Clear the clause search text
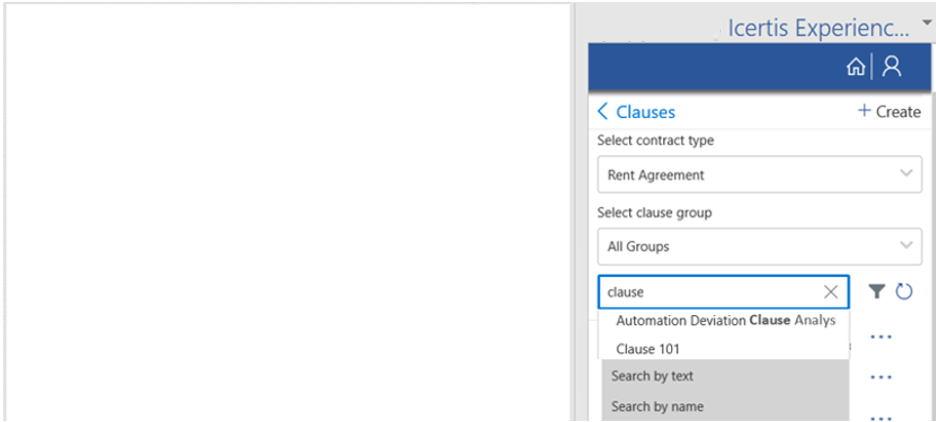Image resolution: width=936 pixels, height=422 pixels. coord(831,292)
